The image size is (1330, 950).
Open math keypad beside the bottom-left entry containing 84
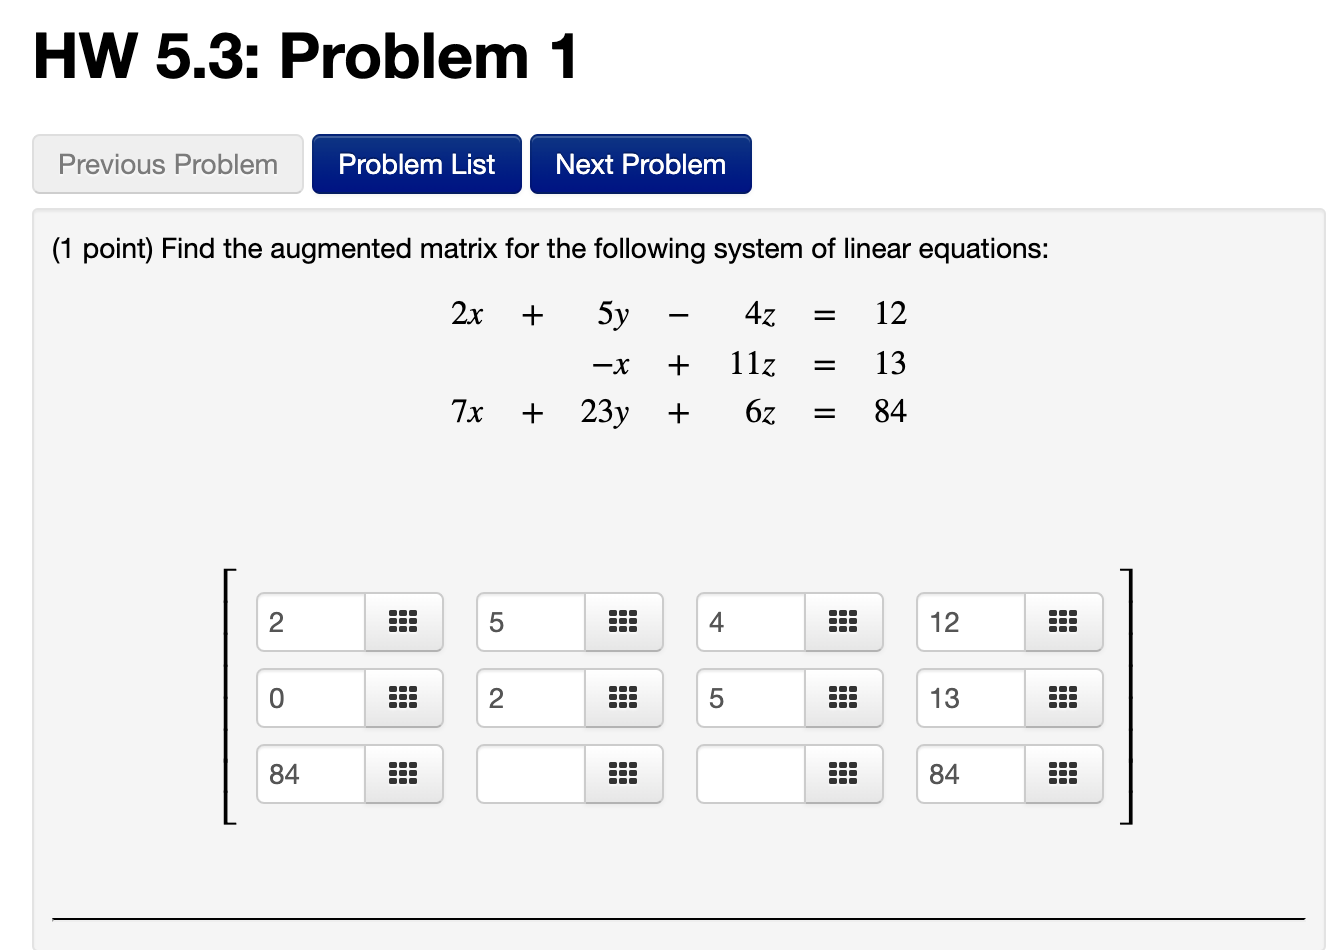(x=404, y=774)
